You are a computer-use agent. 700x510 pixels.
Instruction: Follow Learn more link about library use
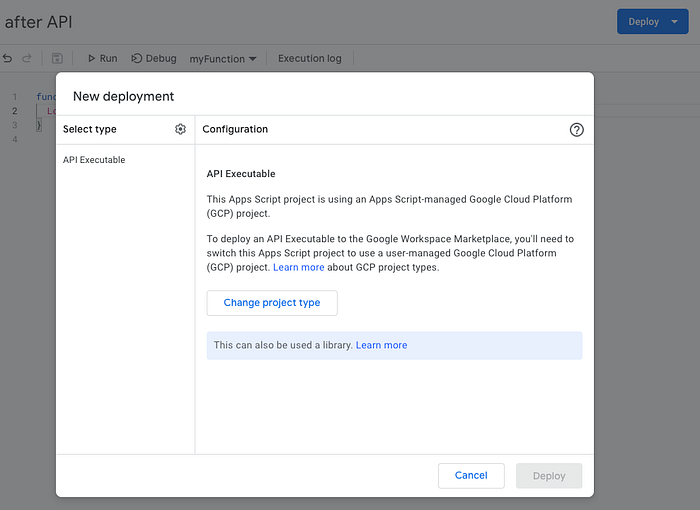point(381,345)
